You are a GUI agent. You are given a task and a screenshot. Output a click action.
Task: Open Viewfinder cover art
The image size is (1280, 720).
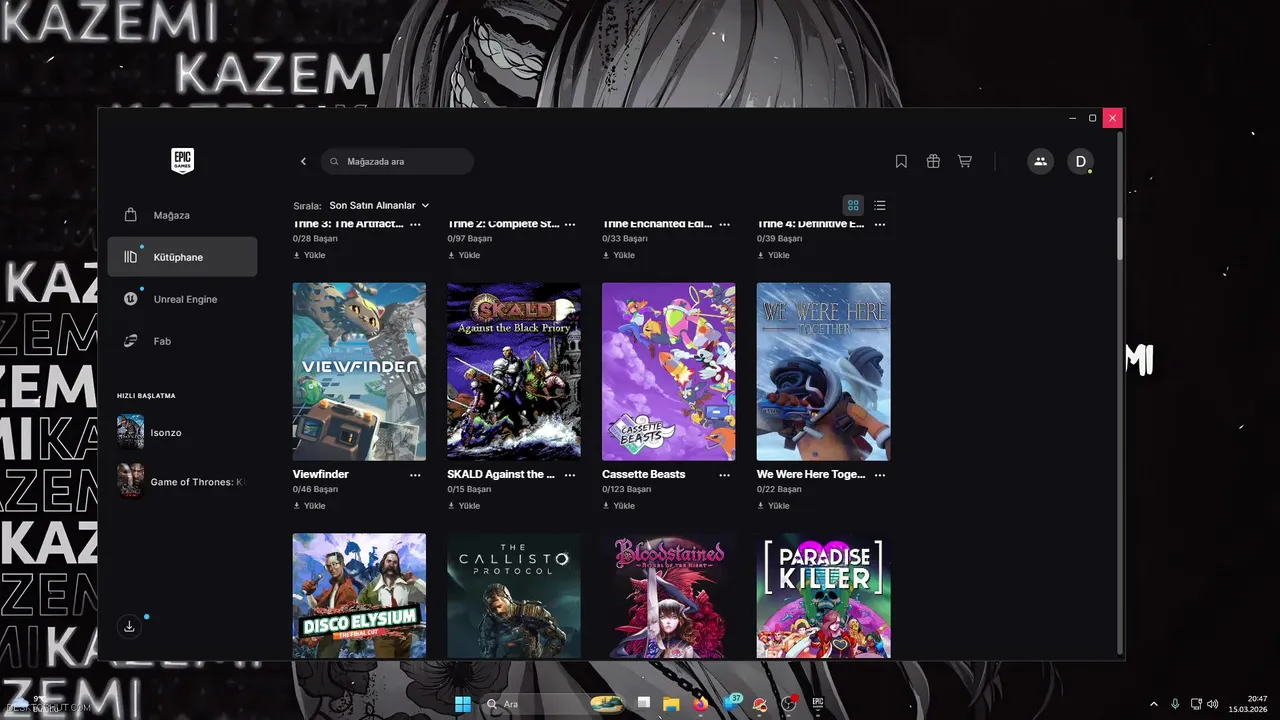tap(359, 371)
